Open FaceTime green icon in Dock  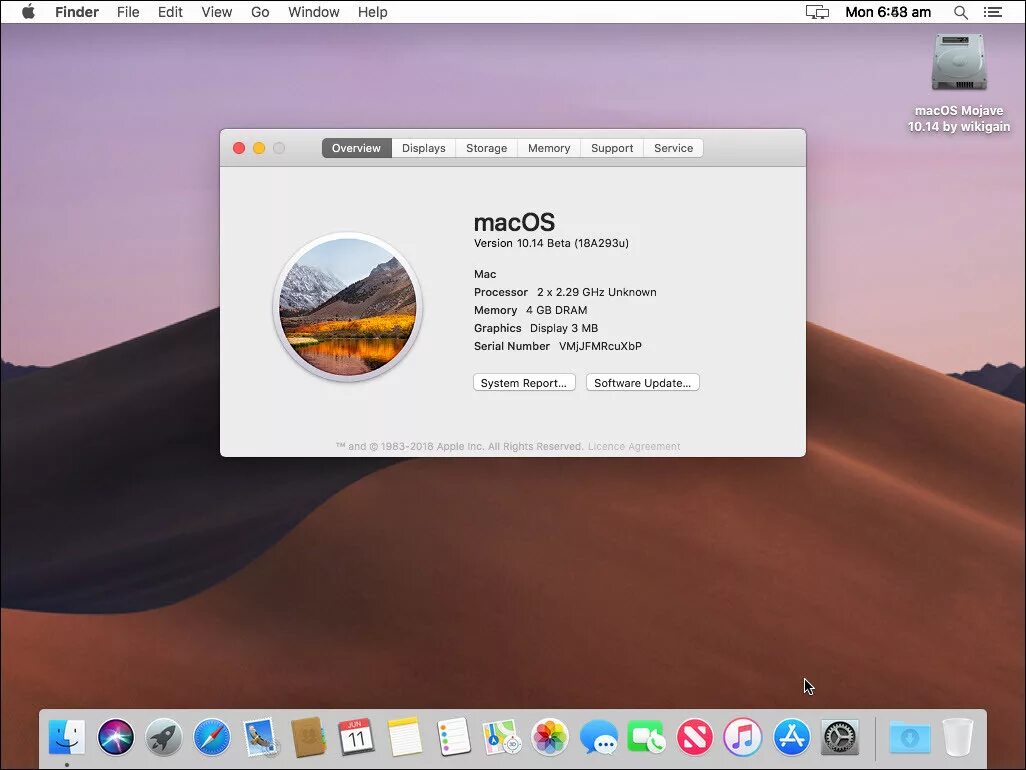click(x=646, y=737)
